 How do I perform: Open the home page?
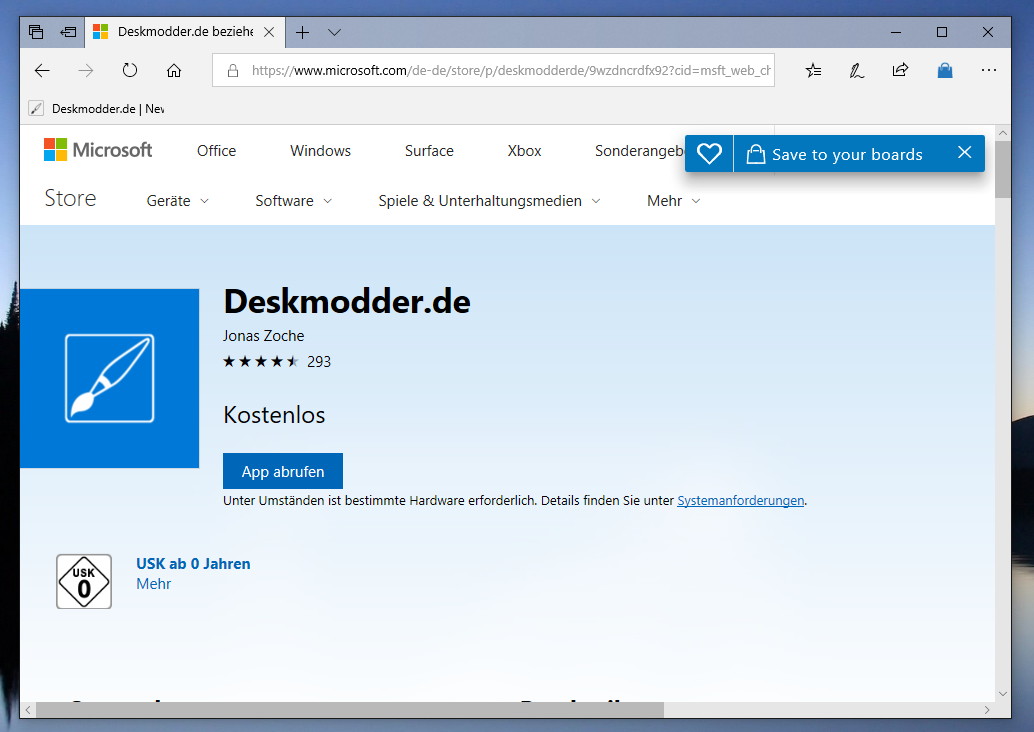(x=173, y=71)
